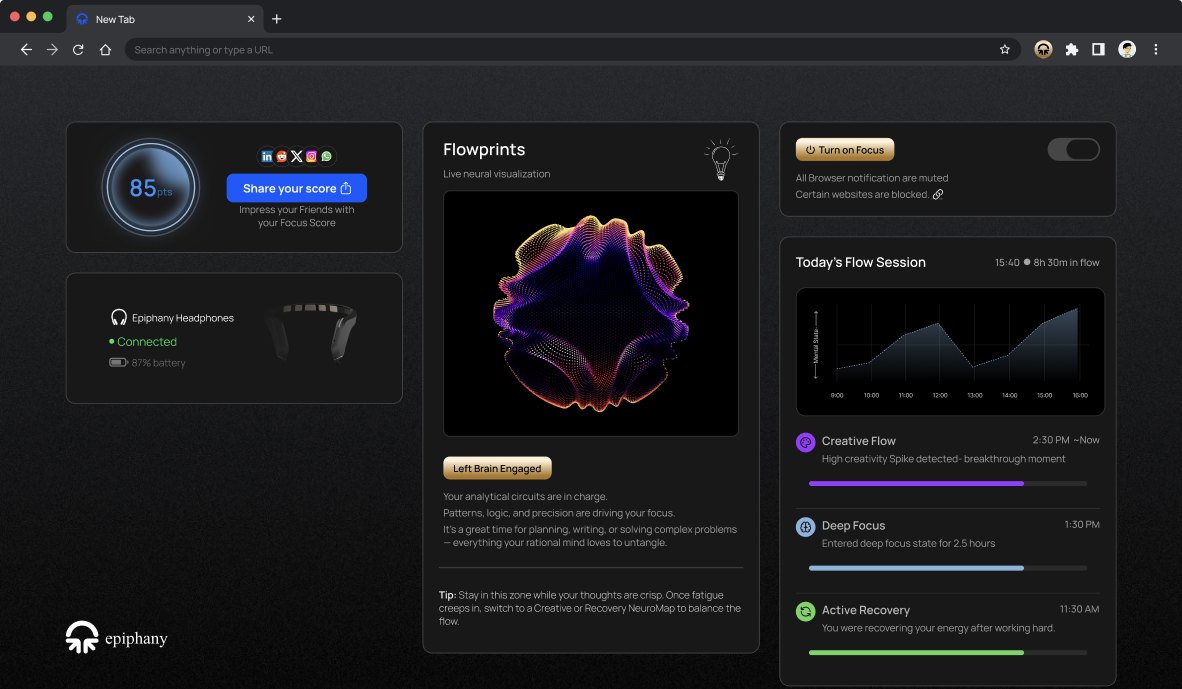Share score on Reddit
Image resolution: width=1182 pixels, height=689 pixels.
point(282,156)
